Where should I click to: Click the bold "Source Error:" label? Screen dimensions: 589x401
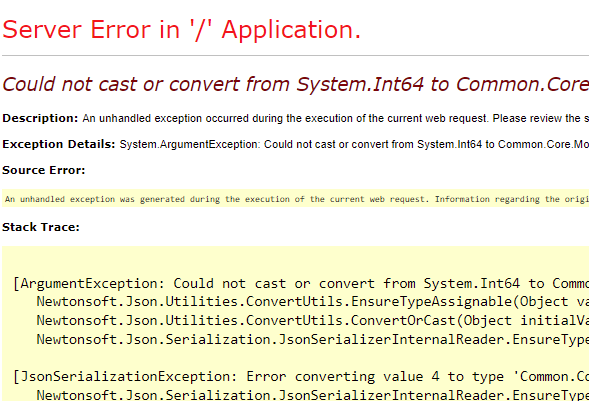click(x=44, y=170)
